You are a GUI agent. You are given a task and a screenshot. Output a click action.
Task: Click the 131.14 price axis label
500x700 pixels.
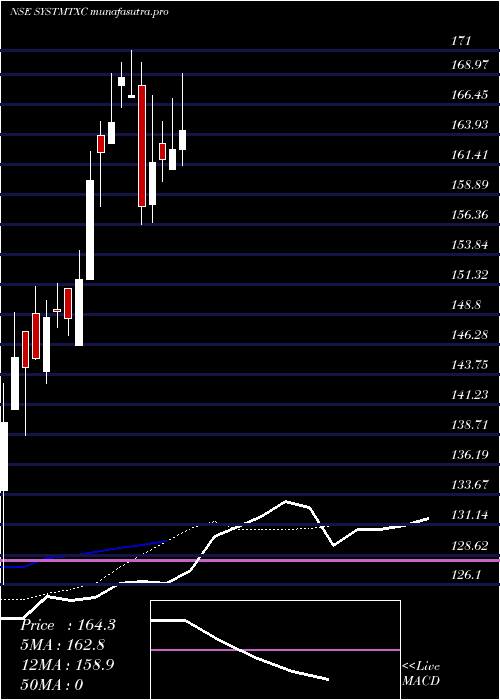[470, 515]
